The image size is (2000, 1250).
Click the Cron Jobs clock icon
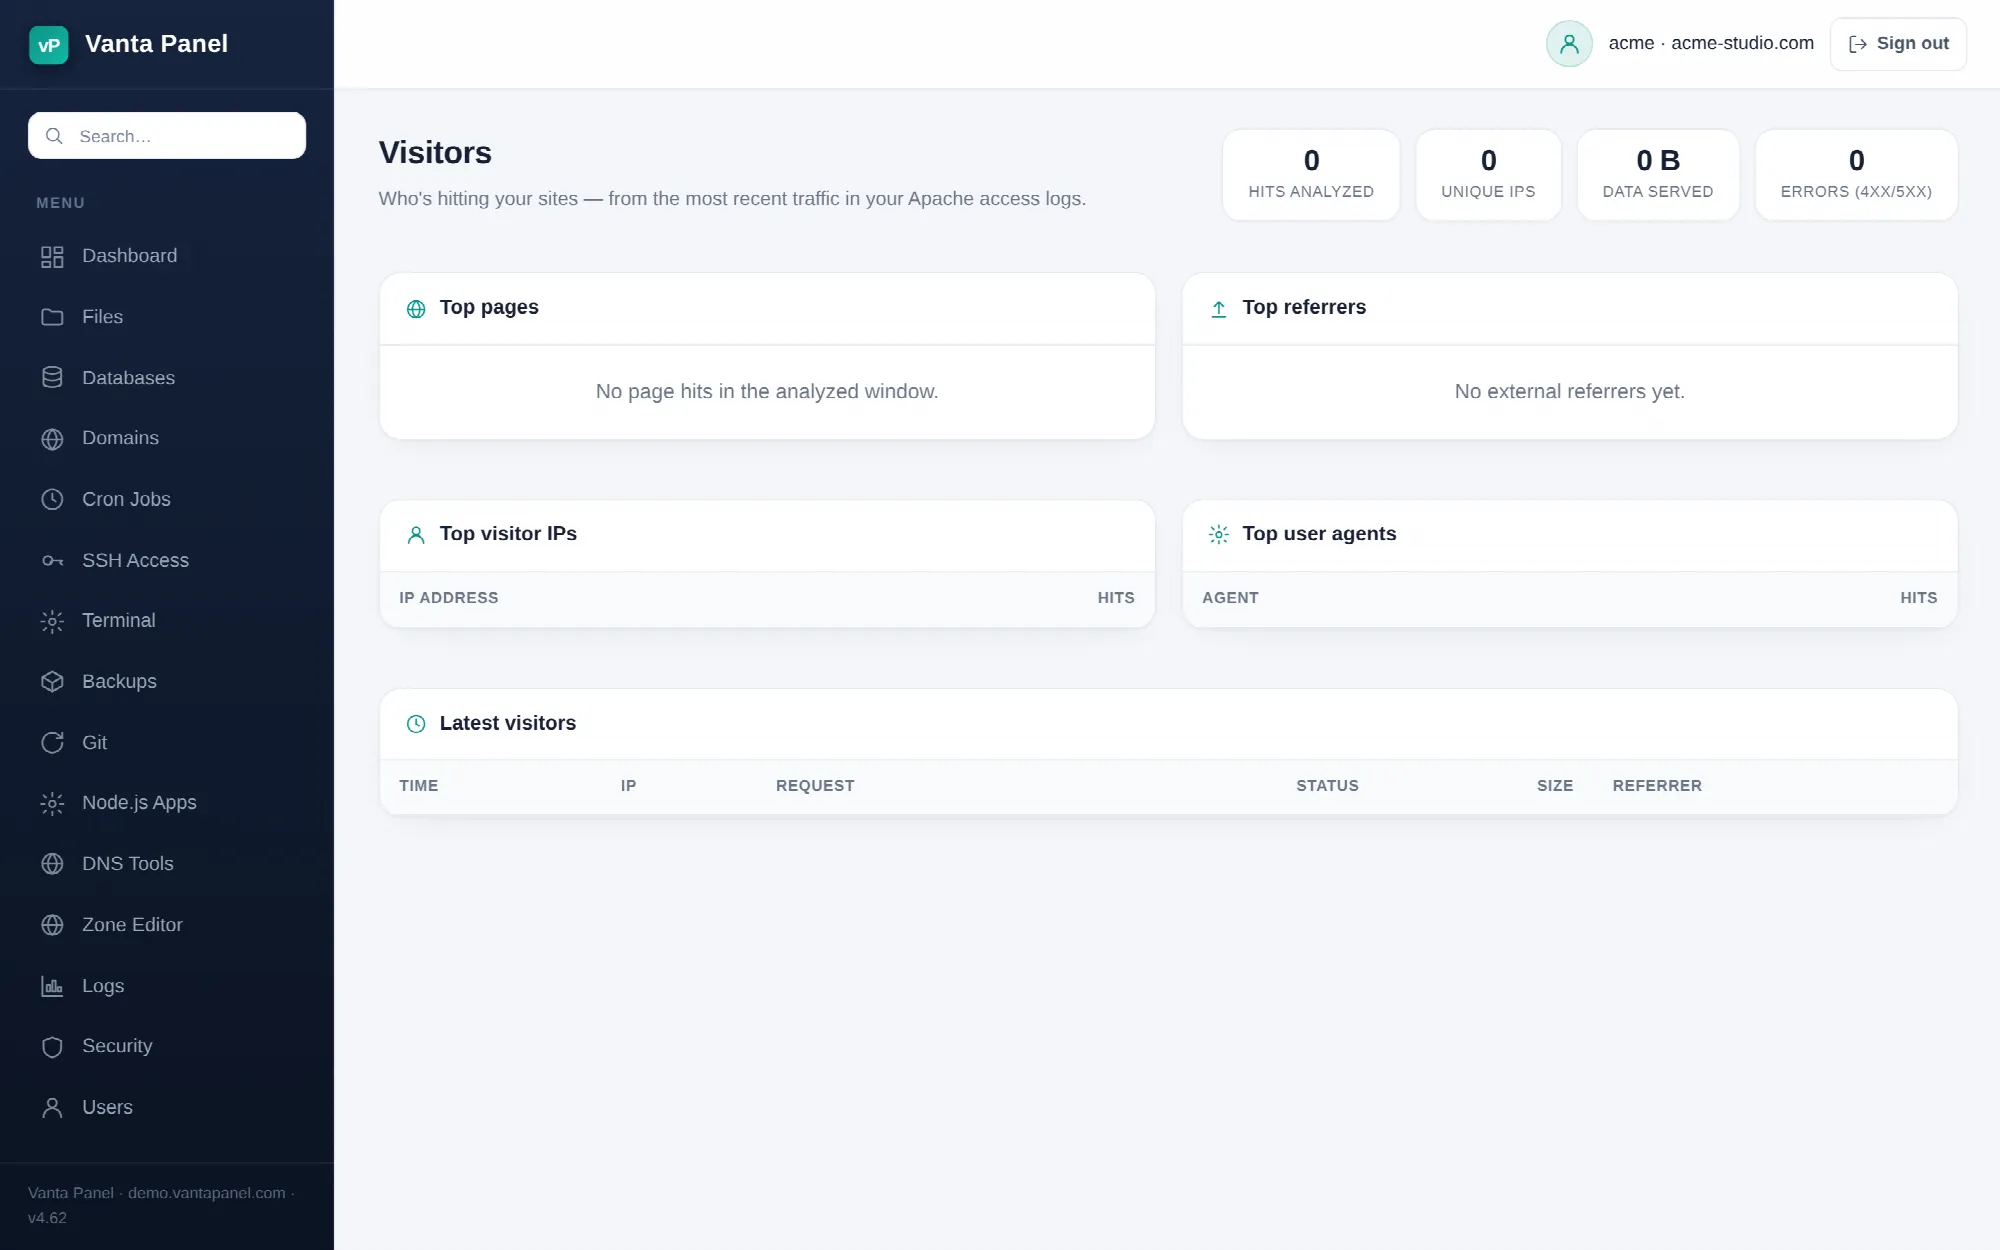[52, 499]
